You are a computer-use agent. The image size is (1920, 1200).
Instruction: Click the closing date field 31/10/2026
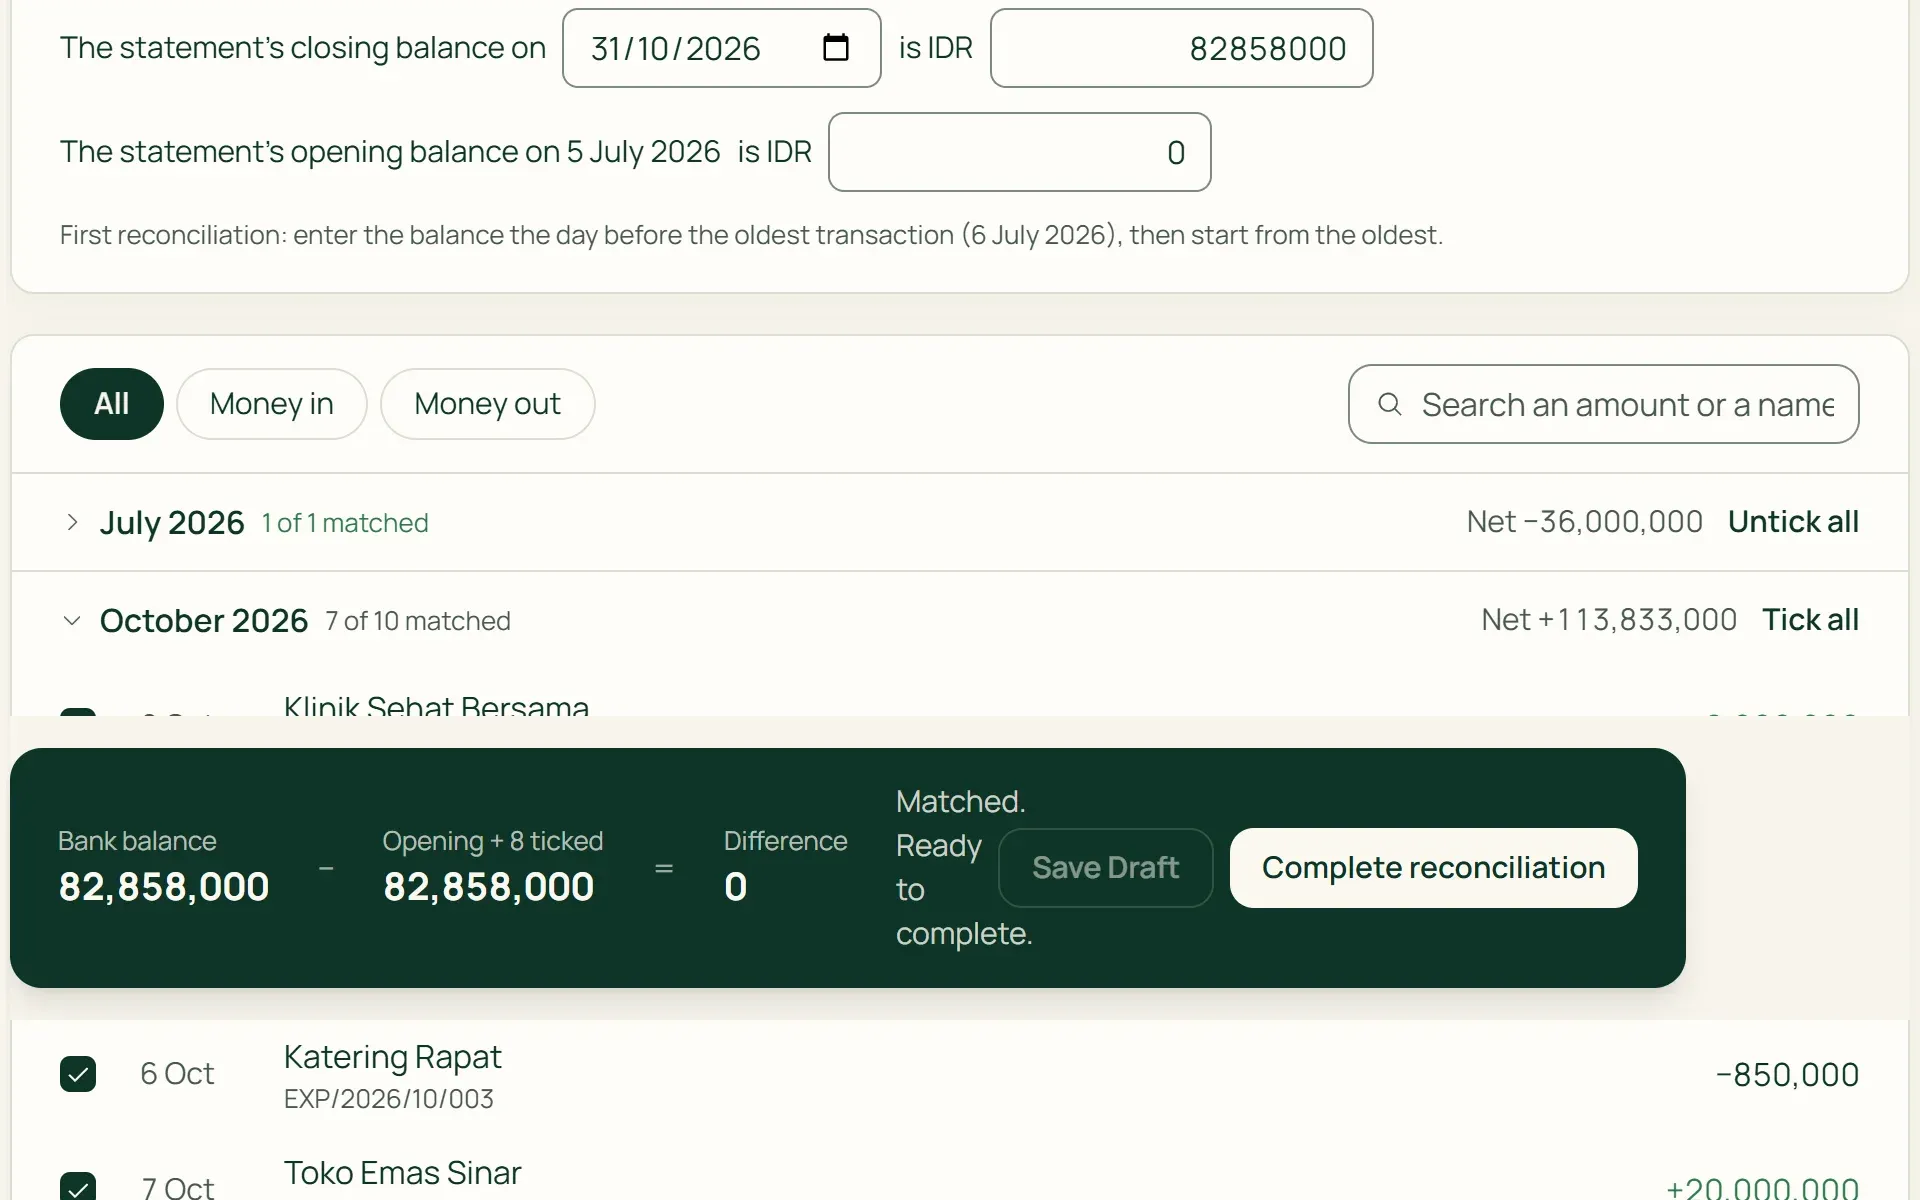coord(722,48)
